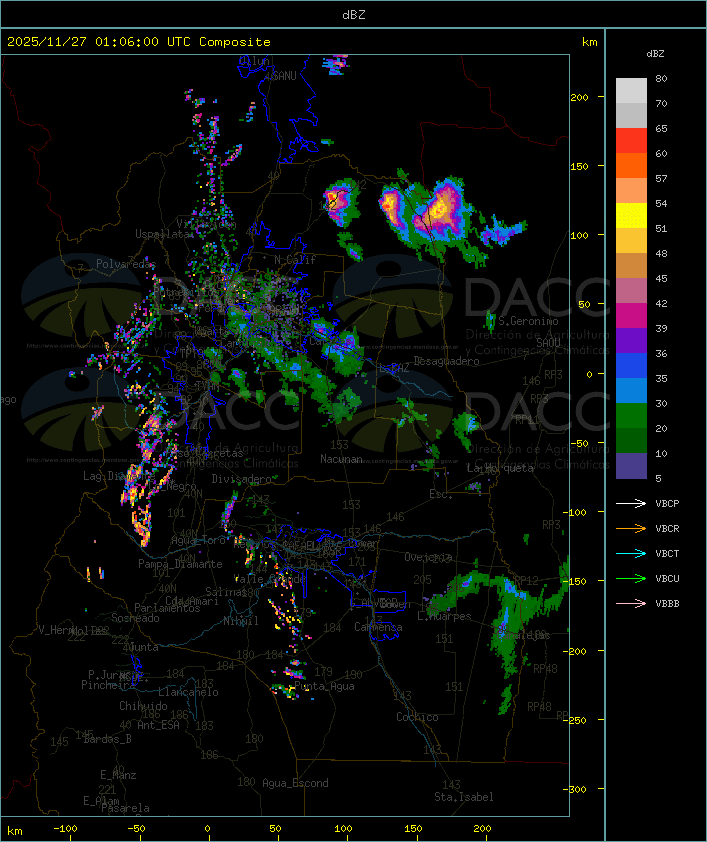
Task: Click the legend value 5
Action: tap(658, 478)
